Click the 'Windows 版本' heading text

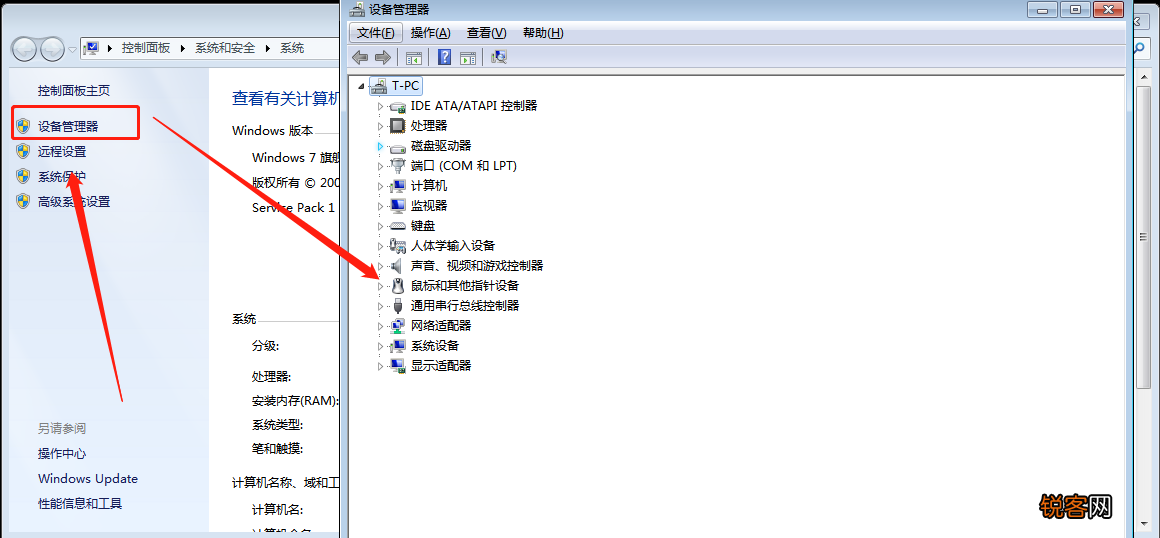click(272, 130)
